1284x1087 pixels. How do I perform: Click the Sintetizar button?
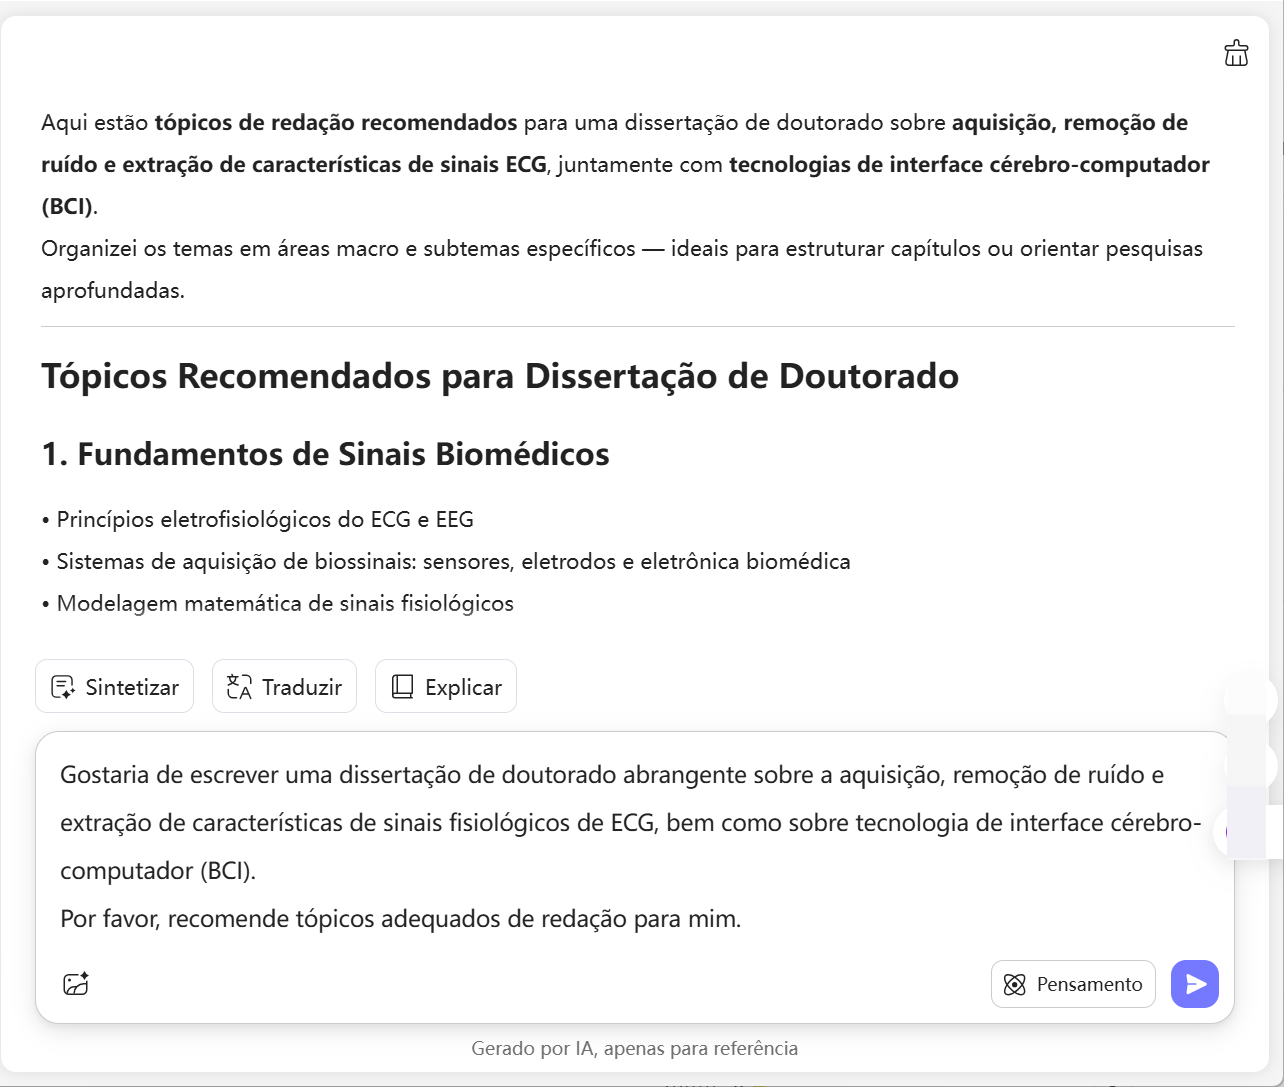[114, 686]
